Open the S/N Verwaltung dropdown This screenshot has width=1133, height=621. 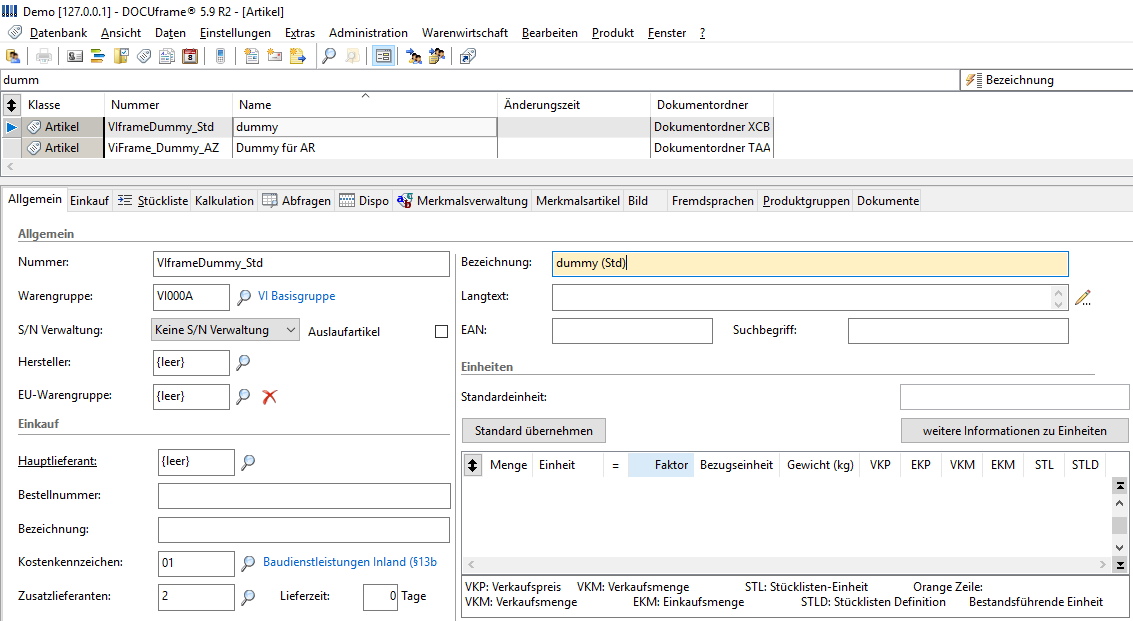[225, 330]
